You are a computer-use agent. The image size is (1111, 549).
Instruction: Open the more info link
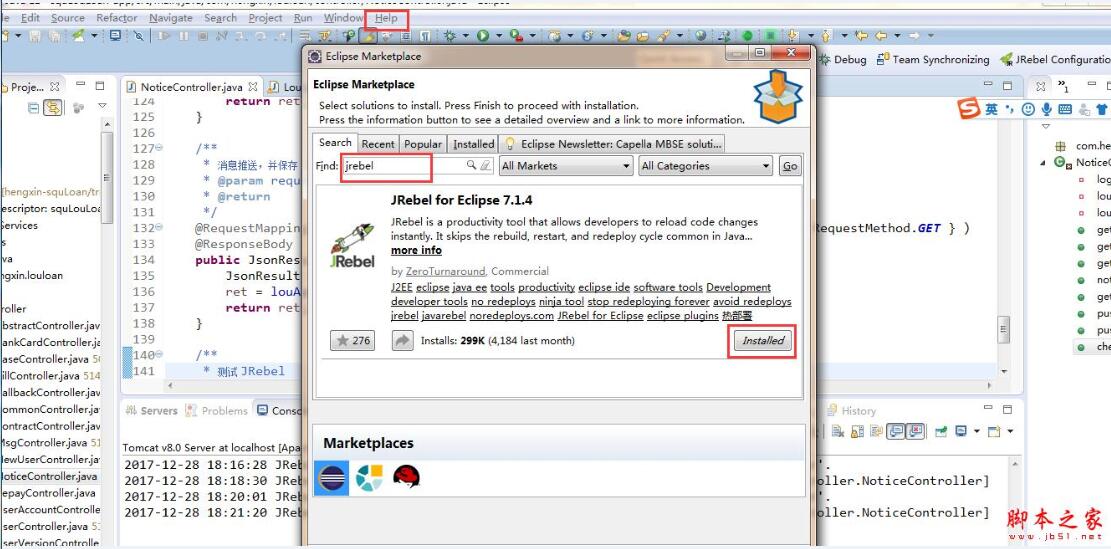[x=416, y=250]
